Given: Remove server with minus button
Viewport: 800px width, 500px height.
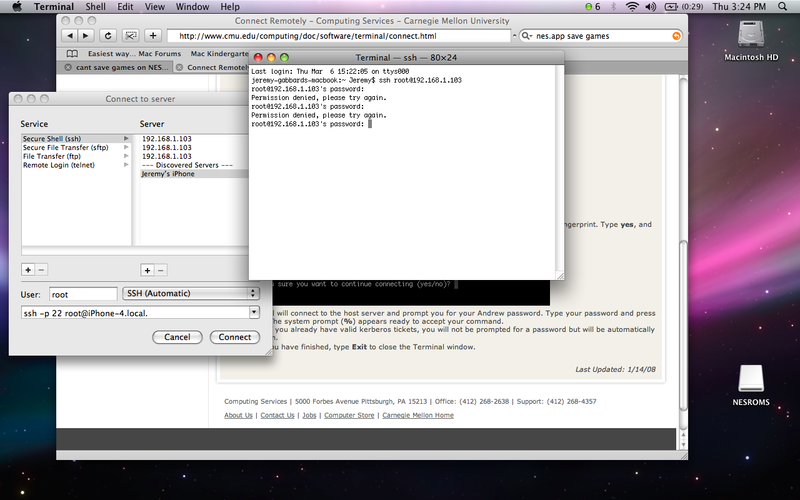Looking at the screenshot, I should [161, 270].
